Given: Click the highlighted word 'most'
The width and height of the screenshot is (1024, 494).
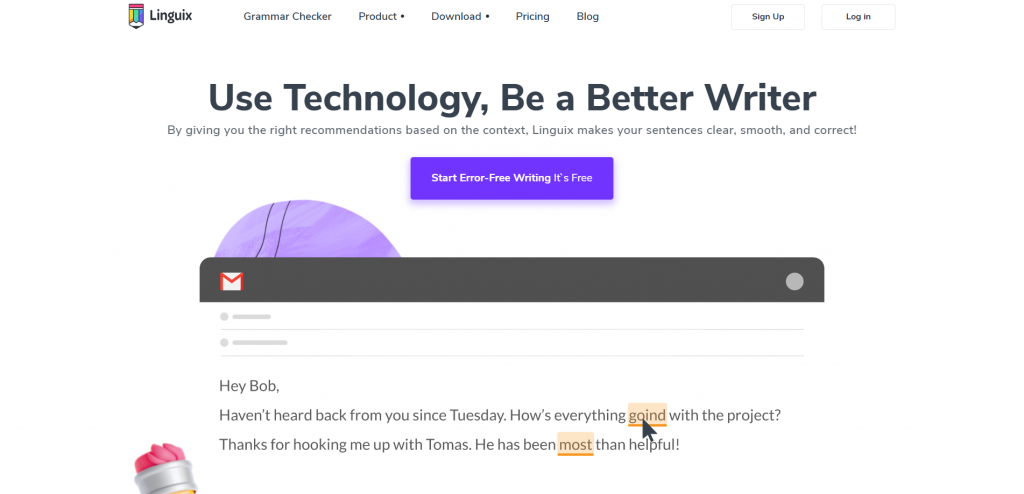Looking at the screenshot, I should (x=575, y=444).
